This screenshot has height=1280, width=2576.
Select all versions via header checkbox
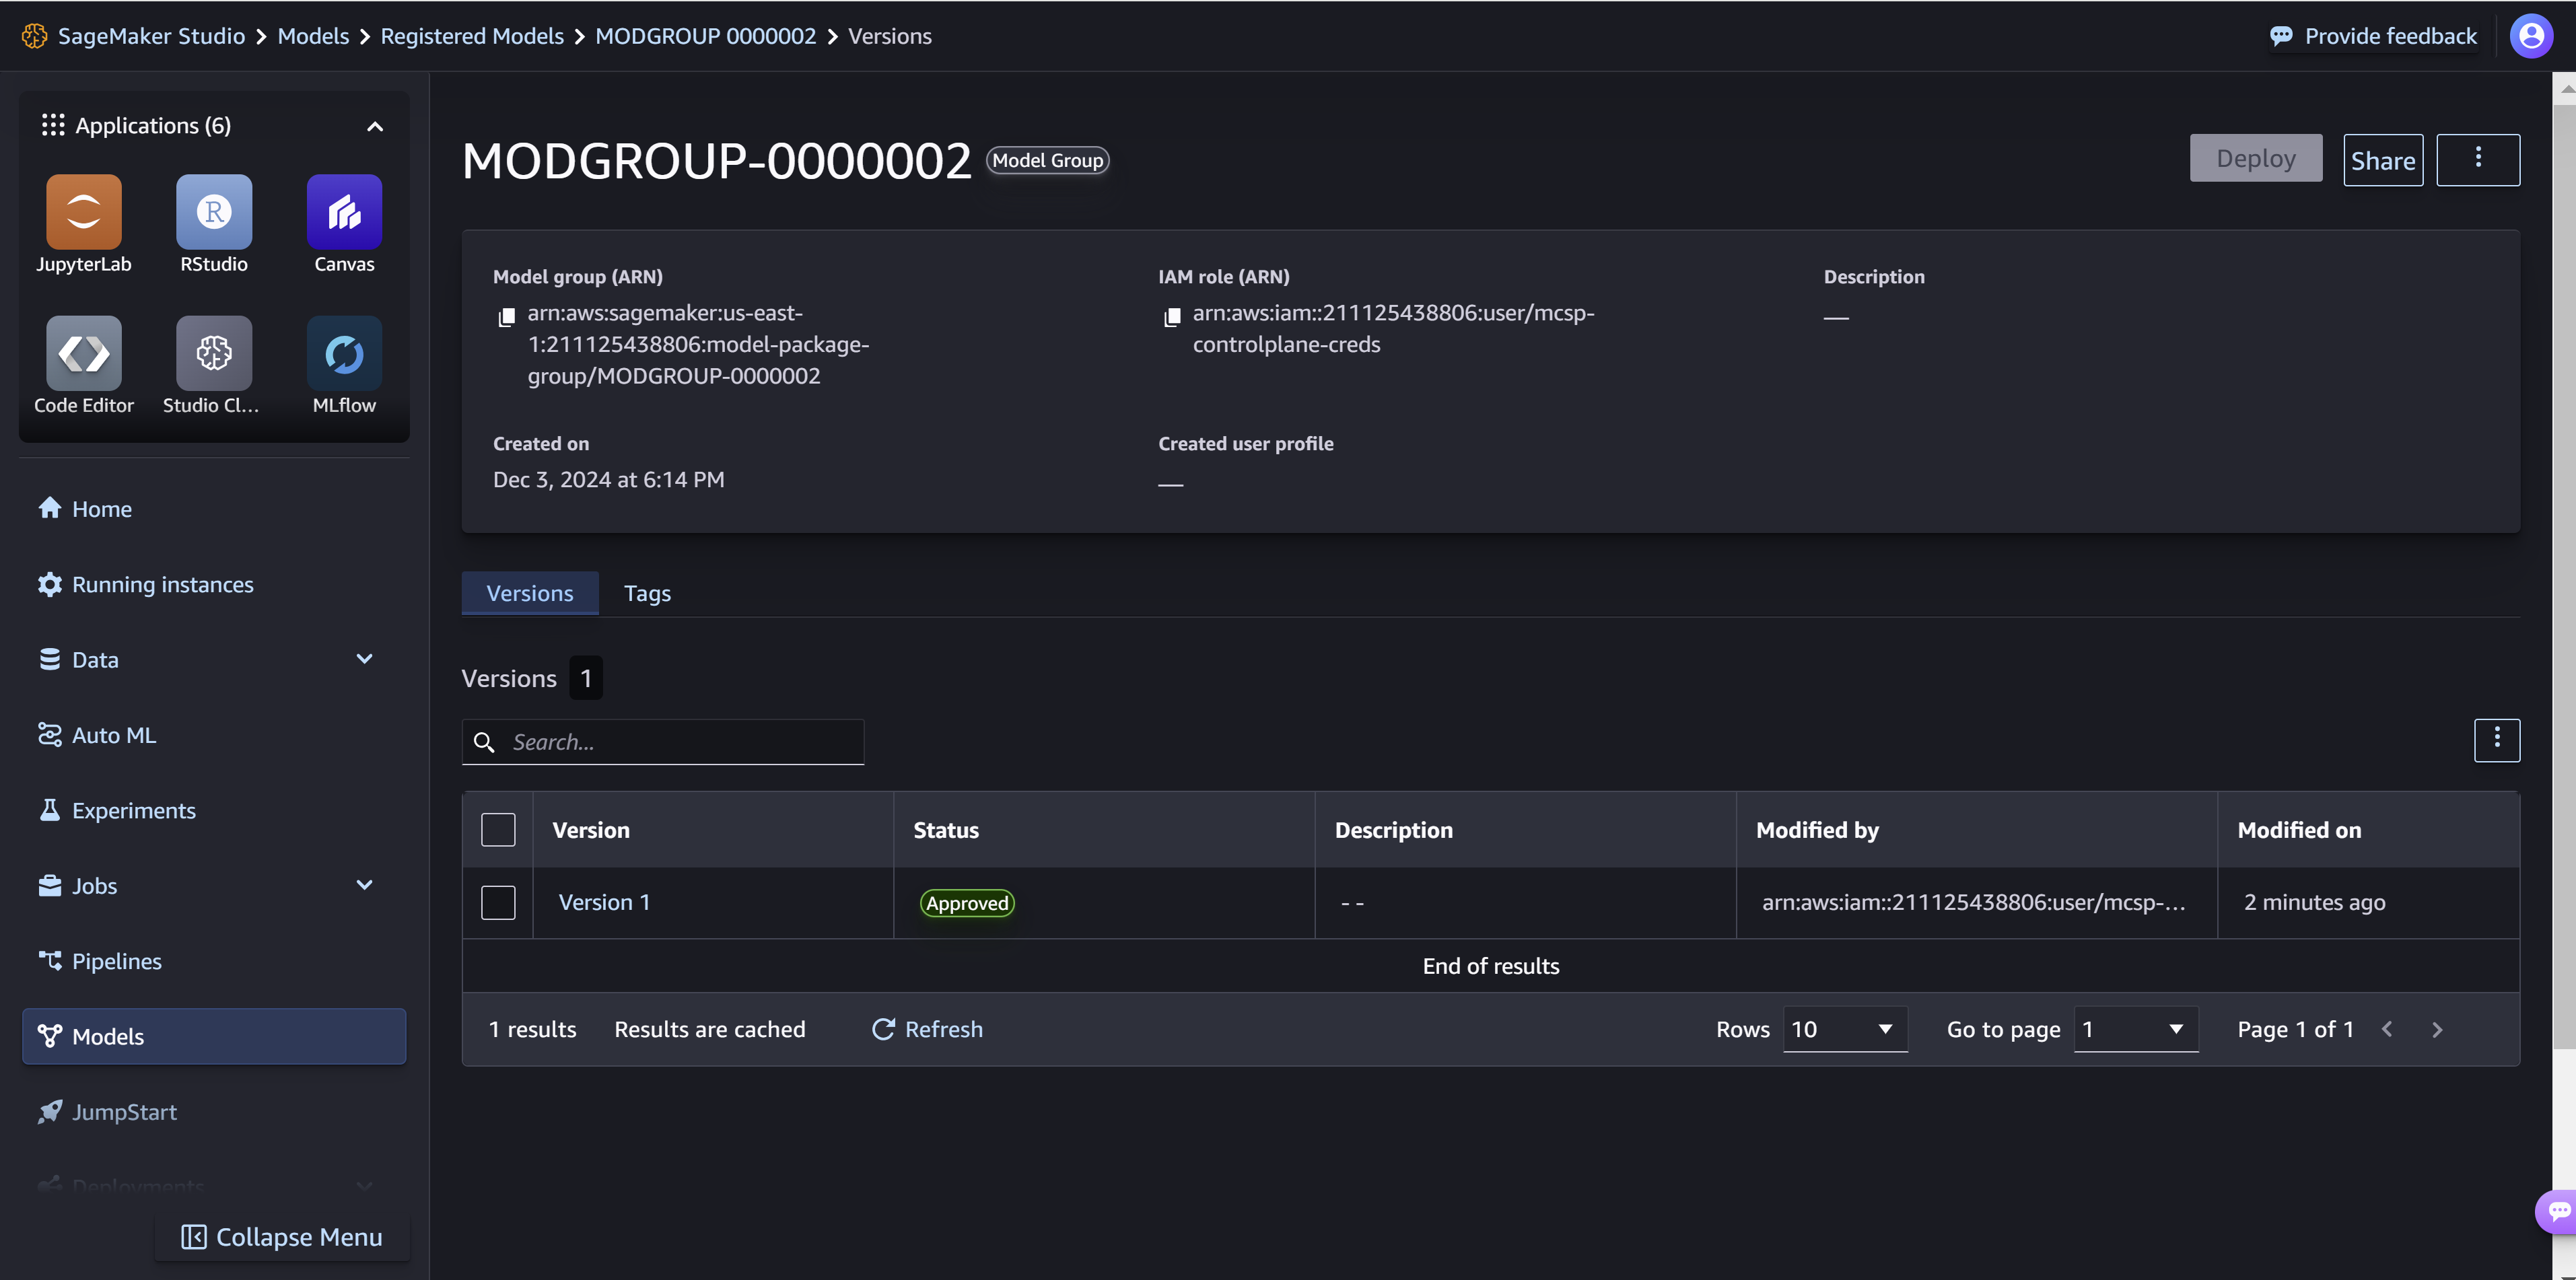point(498,829)
